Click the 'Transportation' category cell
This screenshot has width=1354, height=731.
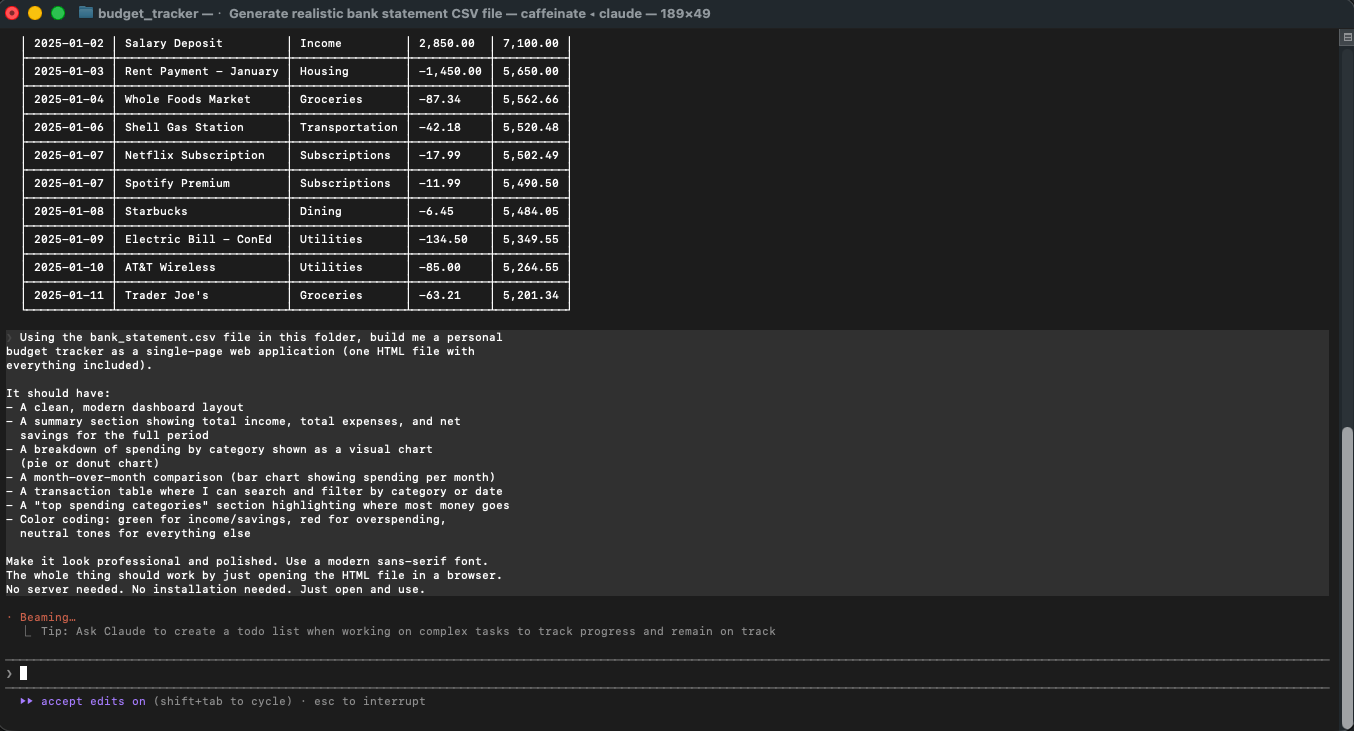349,127
